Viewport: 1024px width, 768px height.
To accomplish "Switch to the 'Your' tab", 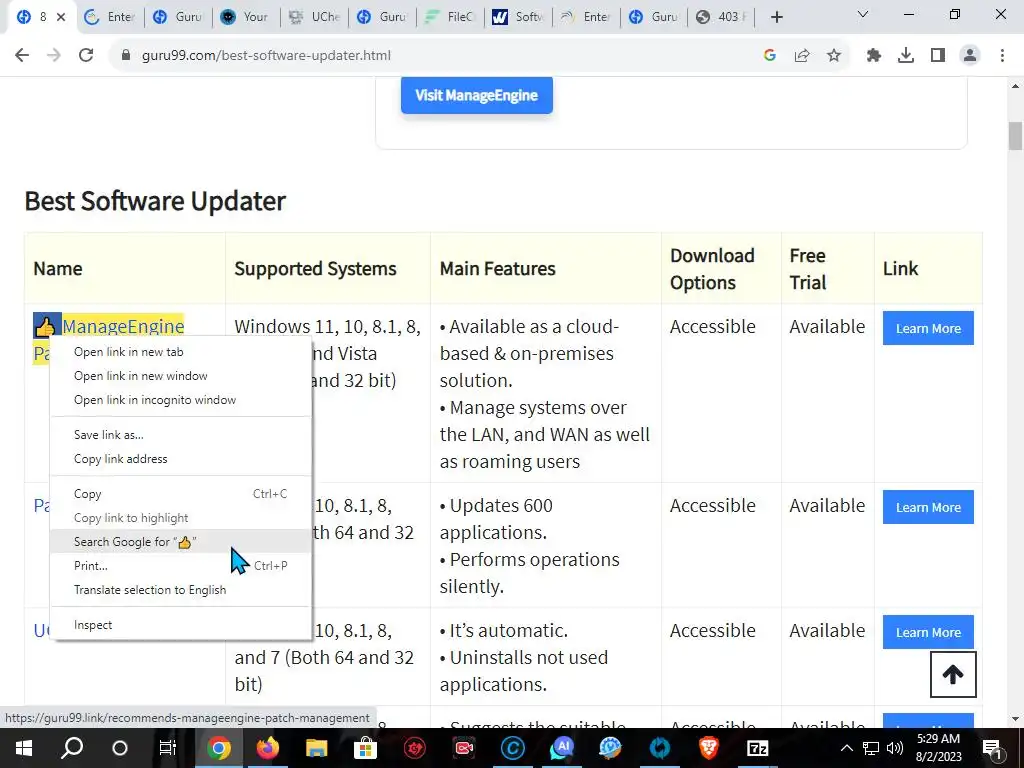I will tap(246, 17).
